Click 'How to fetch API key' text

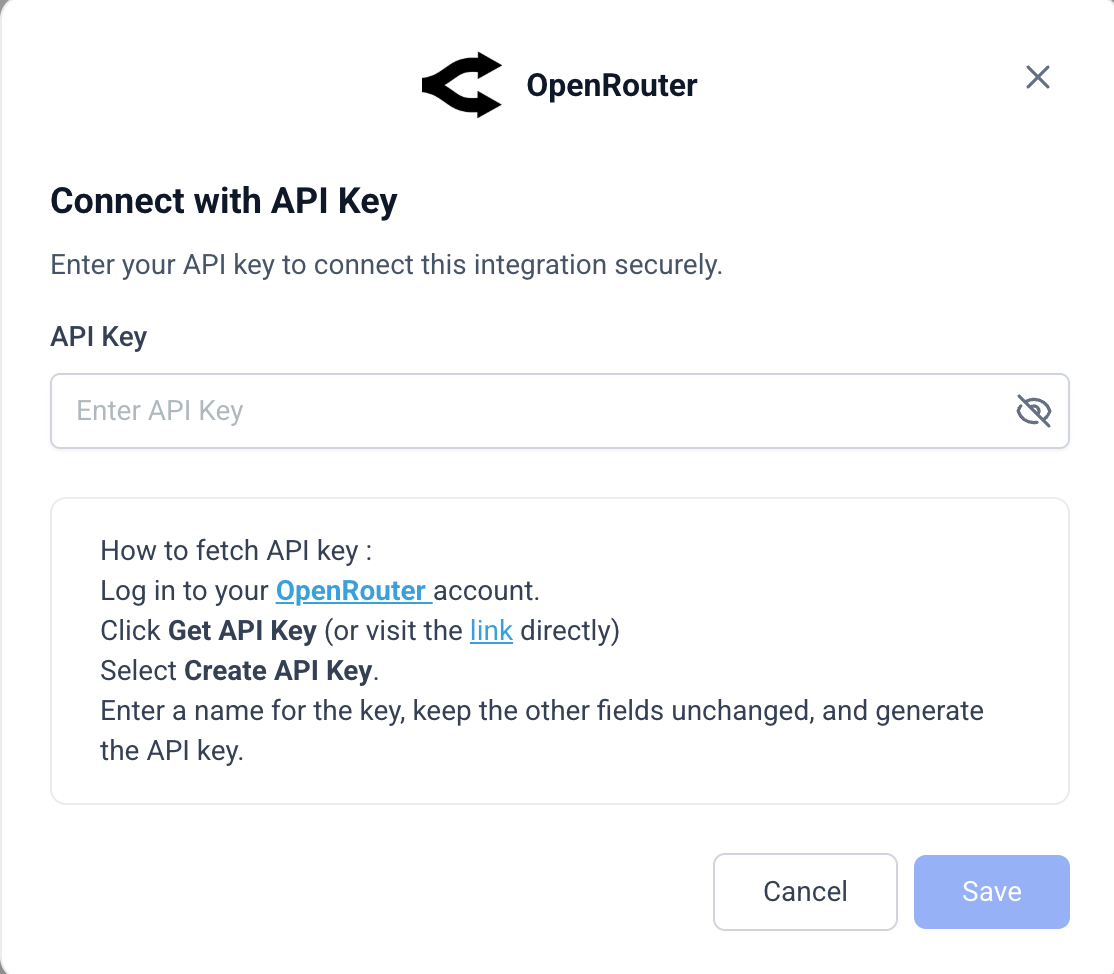(x=236, y=551)
